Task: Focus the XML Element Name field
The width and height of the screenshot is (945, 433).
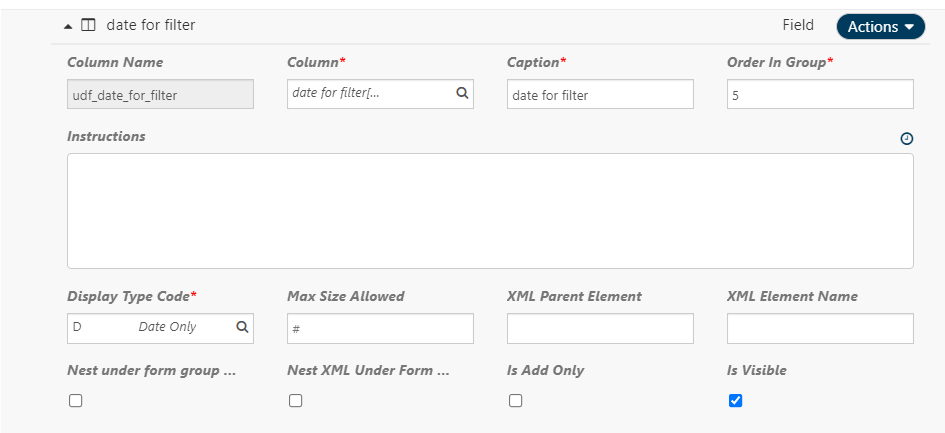Action: coord(820,329)
